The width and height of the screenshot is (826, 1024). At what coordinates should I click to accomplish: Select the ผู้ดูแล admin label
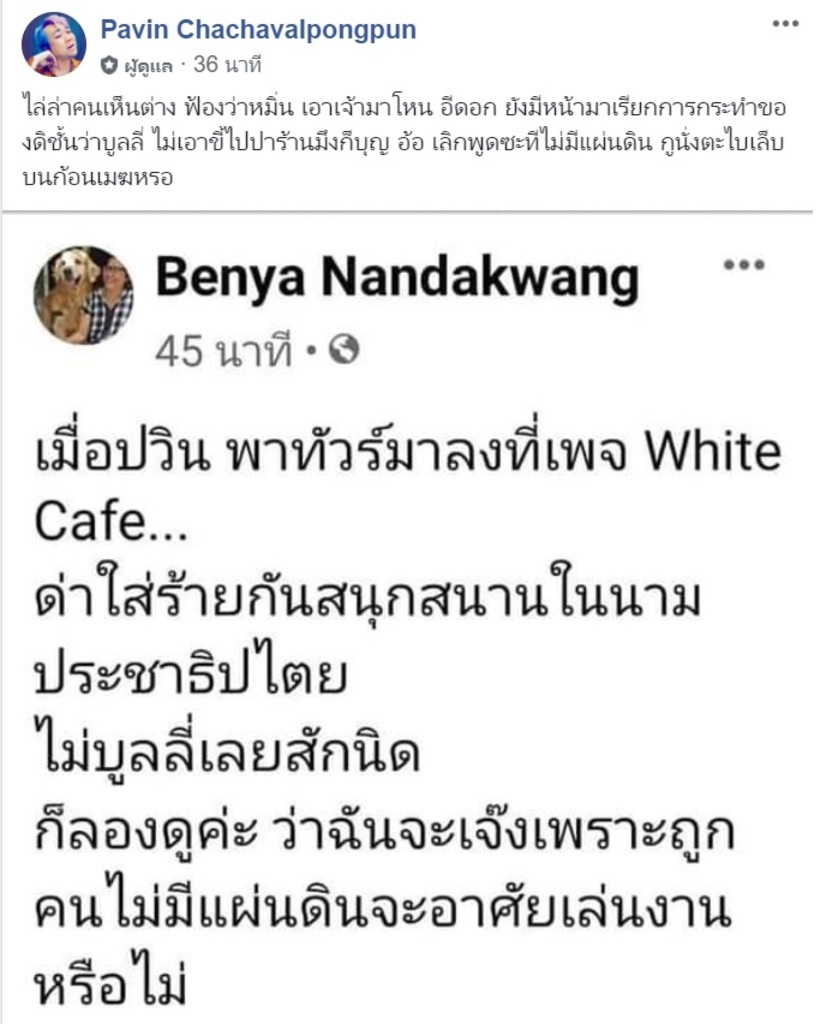[x=148, y=66]
